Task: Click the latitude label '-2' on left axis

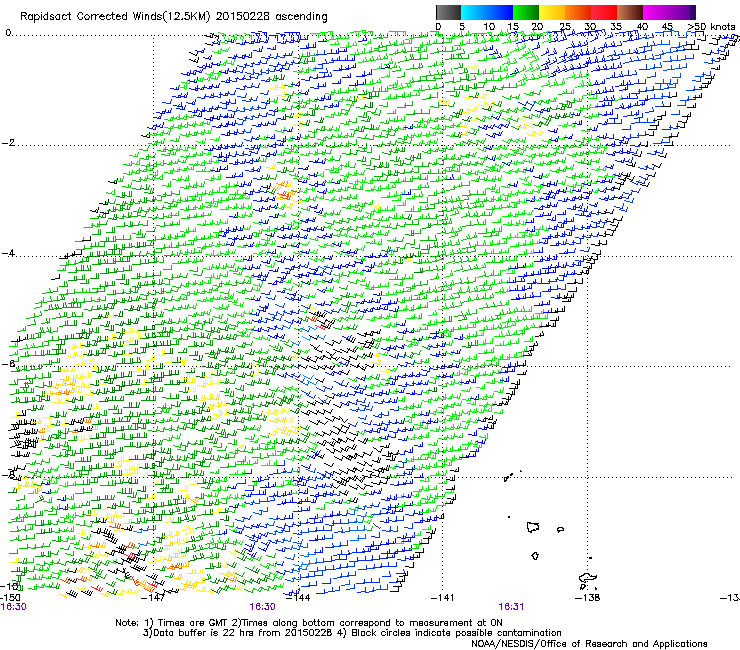Action: pyautogui.click(x=8, y=143)
